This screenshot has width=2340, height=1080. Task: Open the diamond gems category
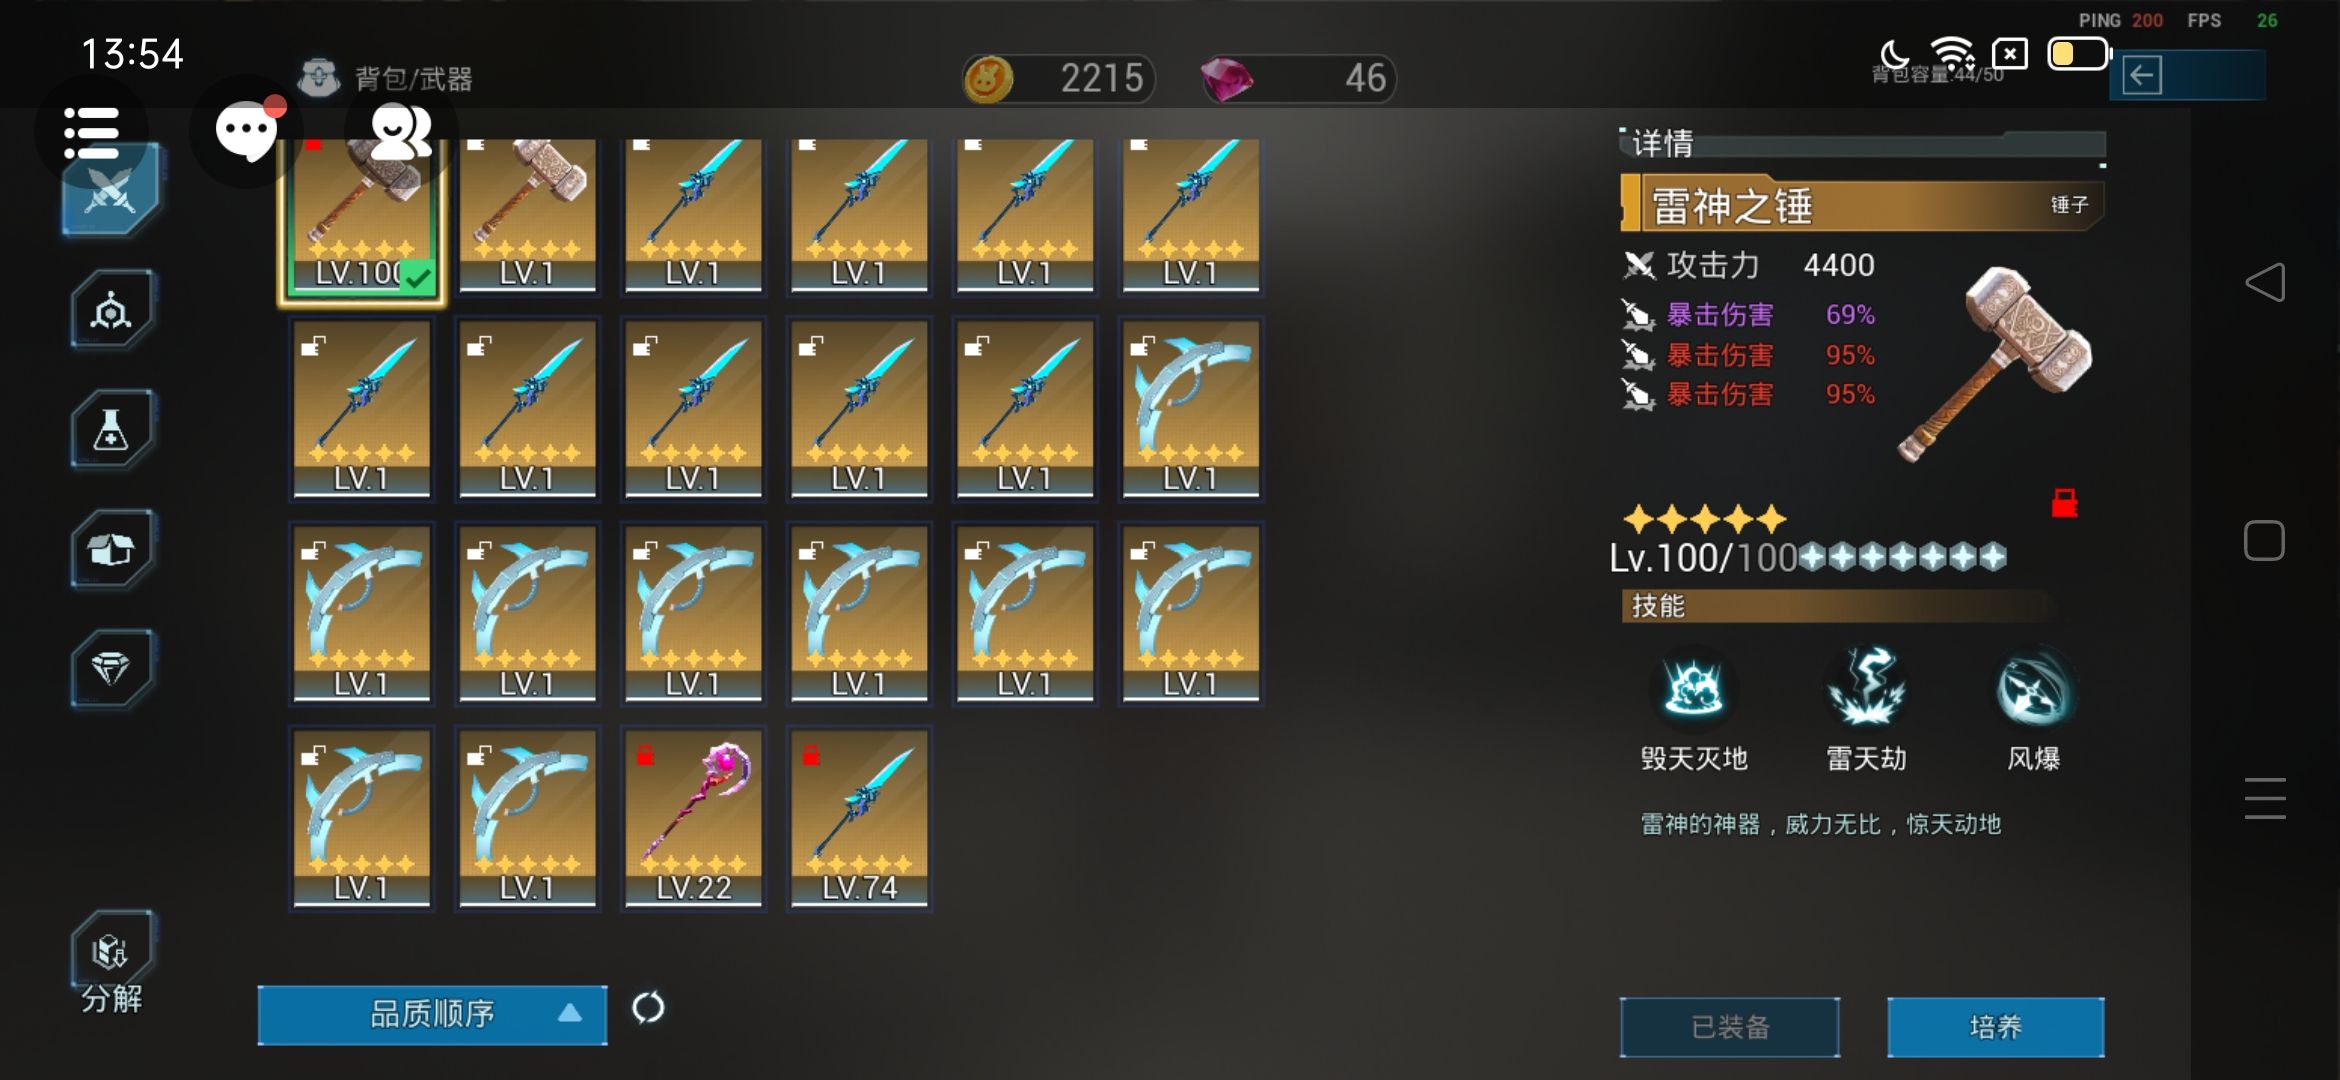pos(111,668)
